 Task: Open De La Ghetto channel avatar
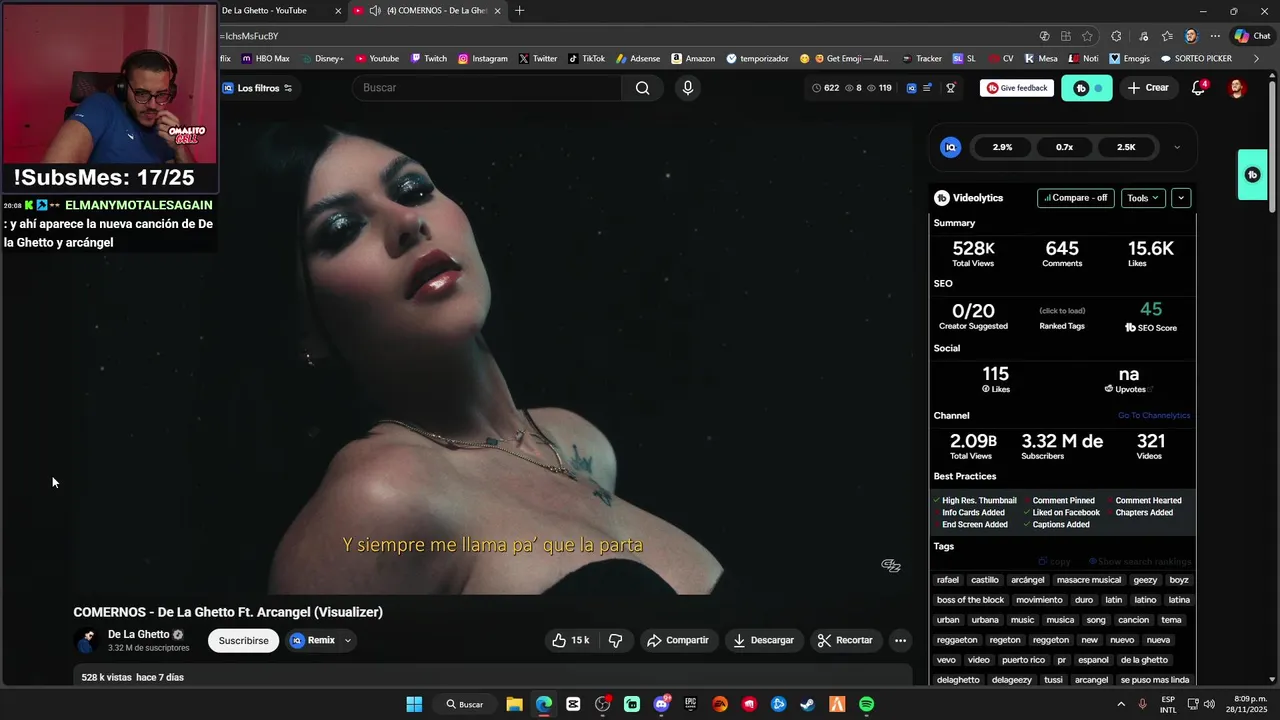[87, 640]
